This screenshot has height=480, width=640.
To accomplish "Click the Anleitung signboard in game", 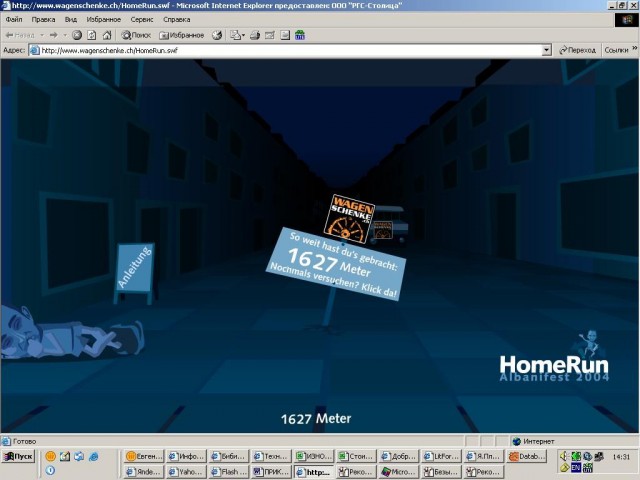I will point(134,268).
